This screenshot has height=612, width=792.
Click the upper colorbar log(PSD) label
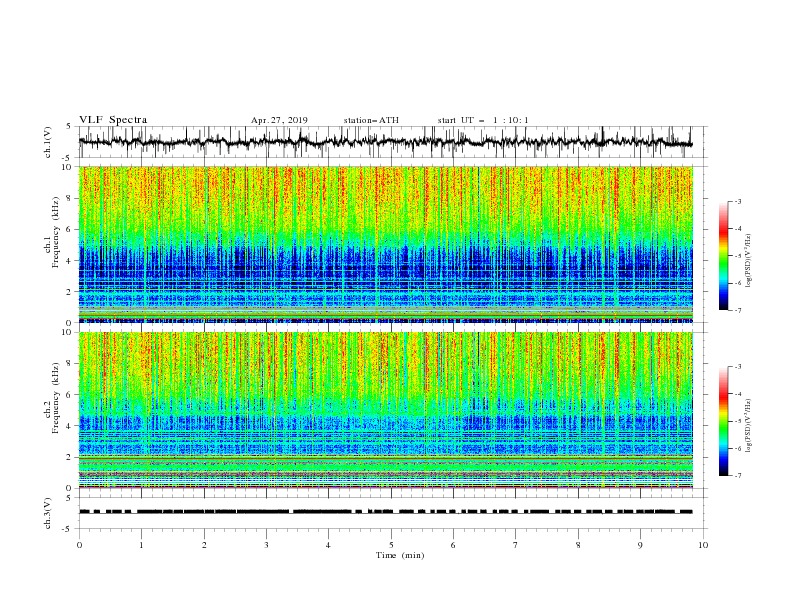coord(749,261)
